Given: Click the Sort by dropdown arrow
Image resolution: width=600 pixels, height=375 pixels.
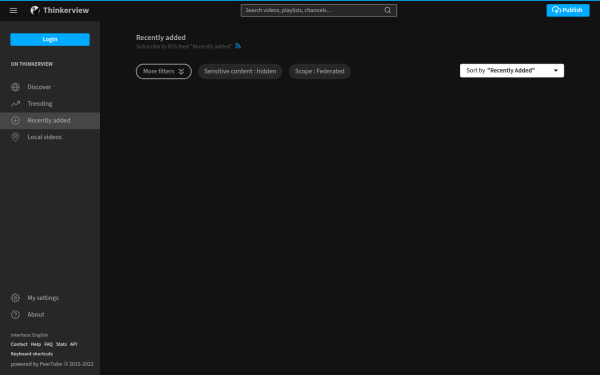Looking at the screenshot, I should pyautogui.click(x=556, y=71).
